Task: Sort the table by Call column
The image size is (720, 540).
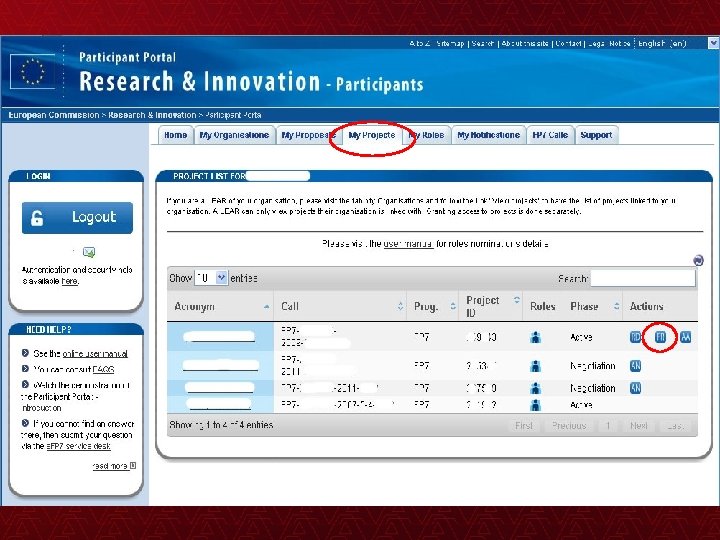Action: [x=340, y=306]
